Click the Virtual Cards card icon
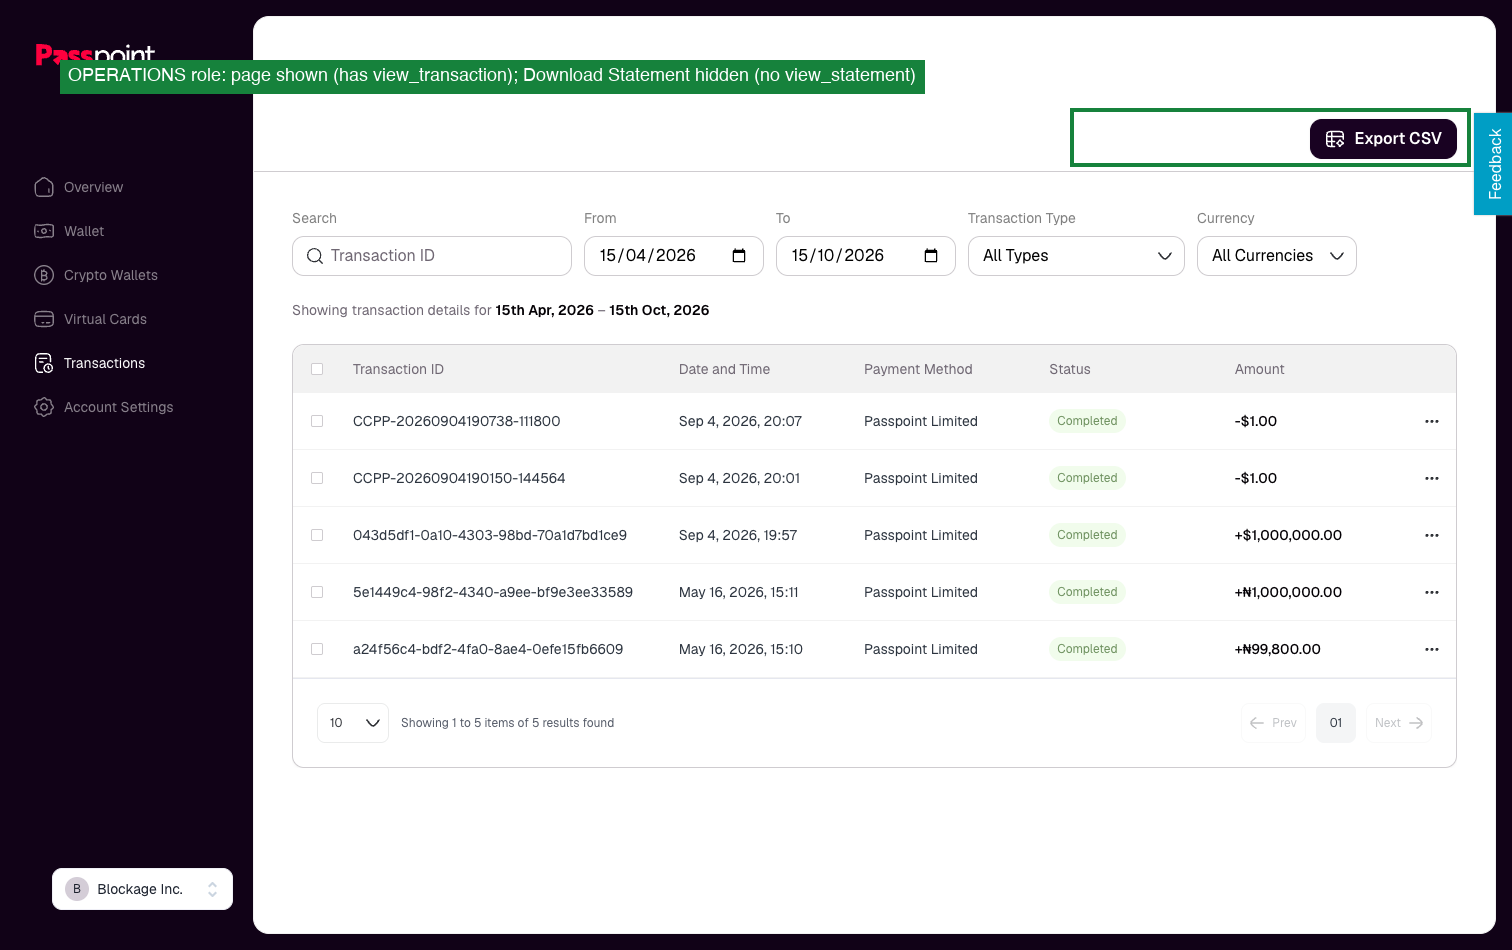This screenshot has width=1512, height=950. pyautogui.click(x=44, y=319)
